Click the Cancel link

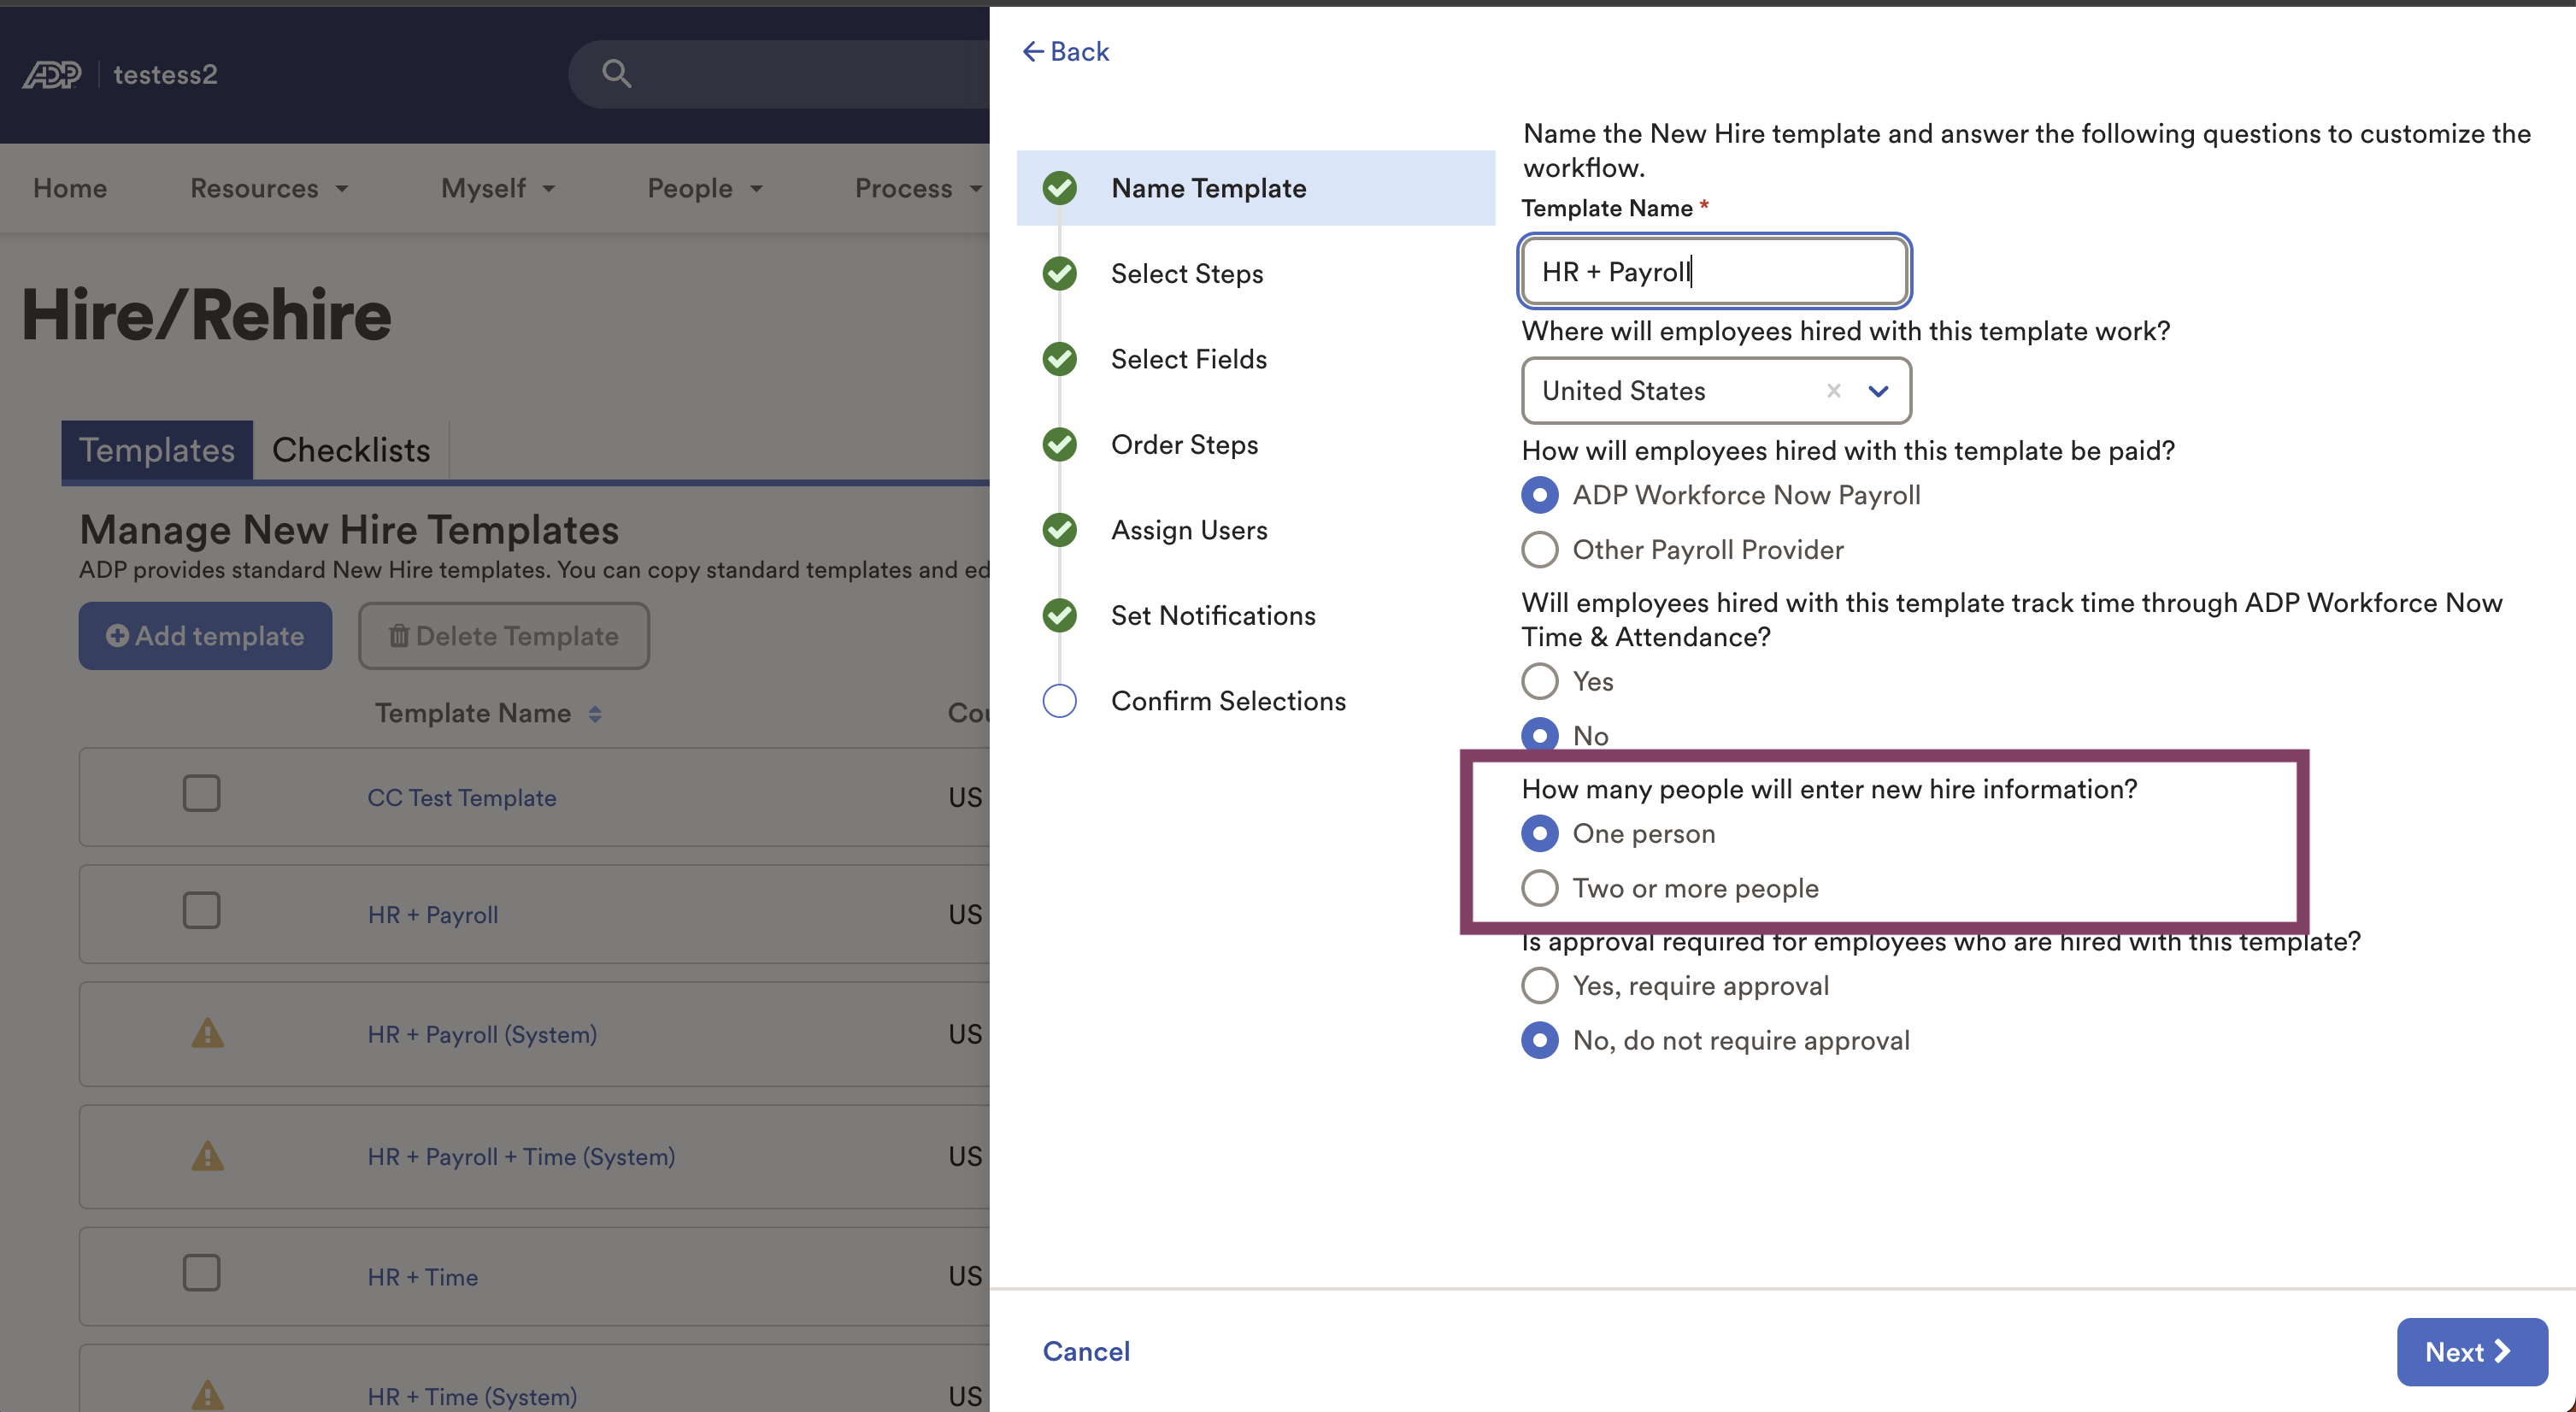(1086, 1351)
